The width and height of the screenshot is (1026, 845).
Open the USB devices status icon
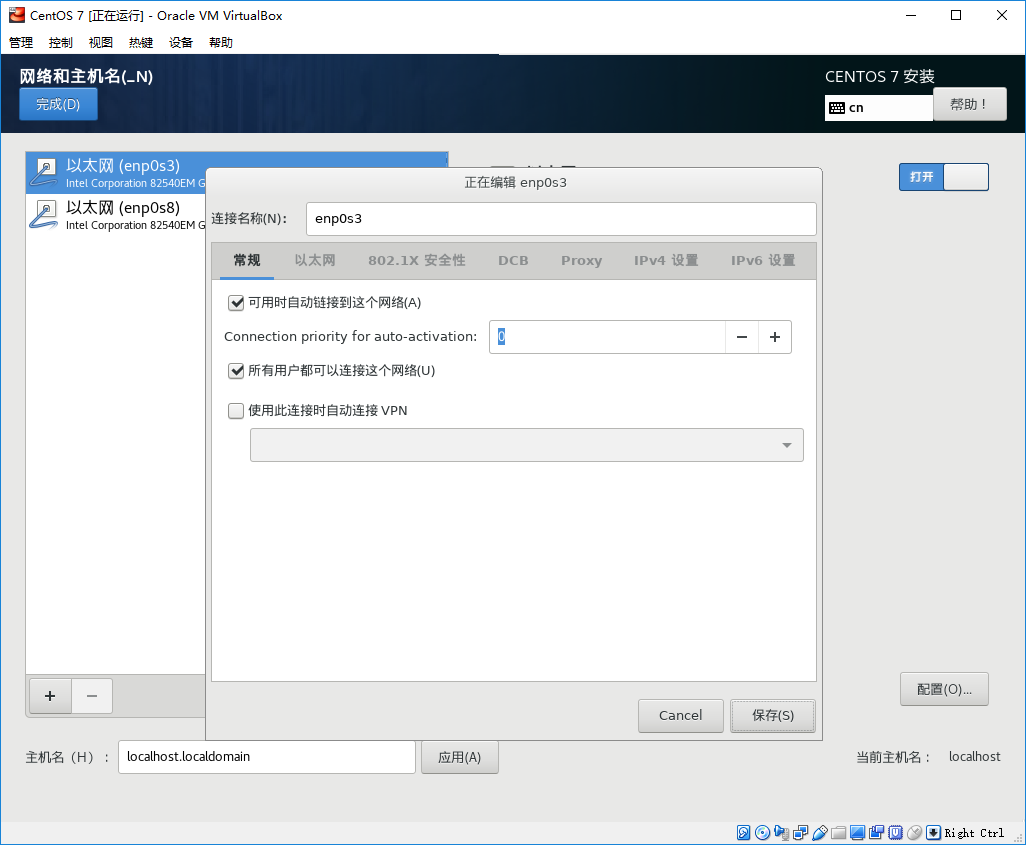(x=819, y=833)
